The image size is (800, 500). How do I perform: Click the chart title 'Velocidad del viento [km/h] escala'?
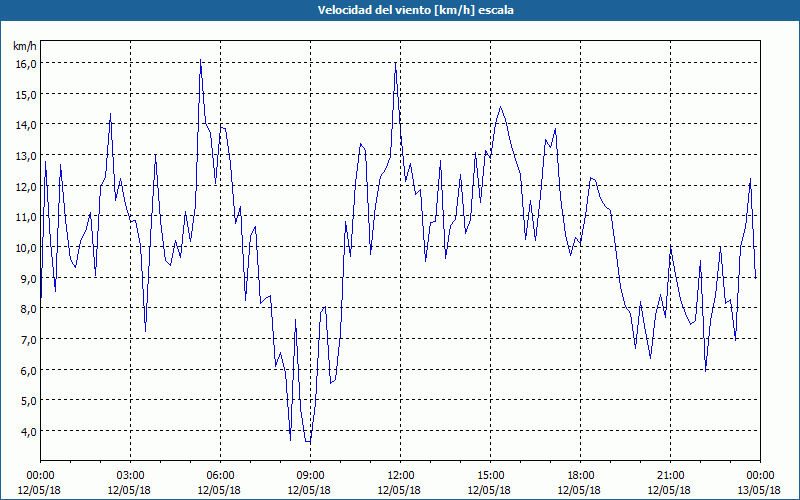[415, 10]
